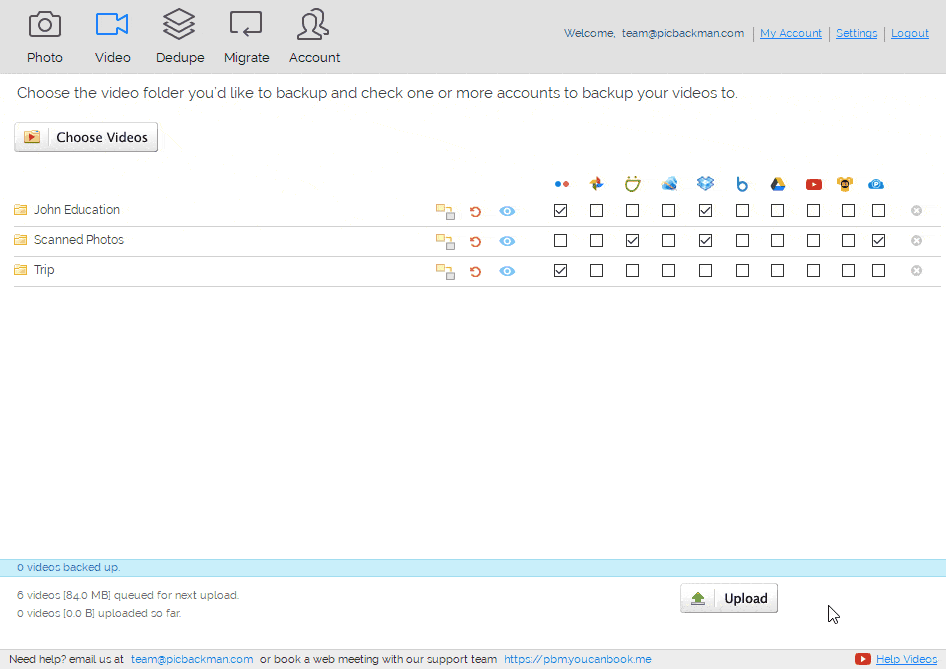Click the Dropbox service icon
This screenshot has height=669, width=946.
(706, 184)
